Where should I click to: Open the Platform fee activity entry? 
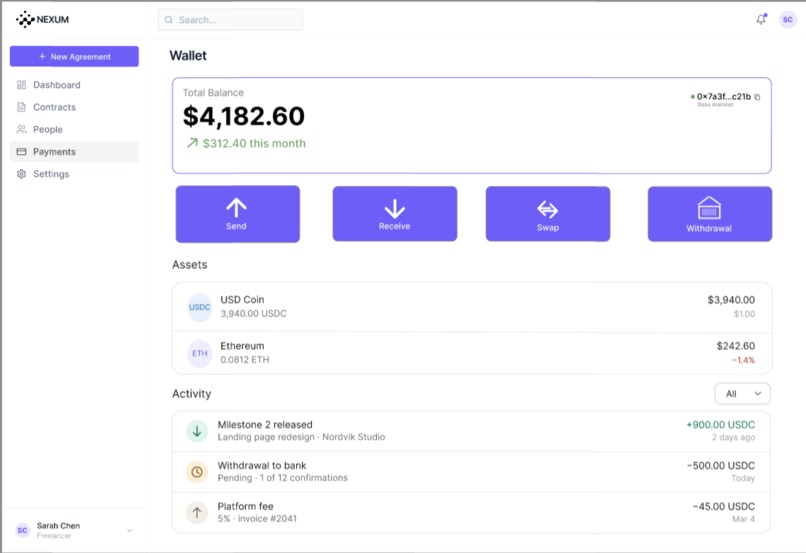471,512
